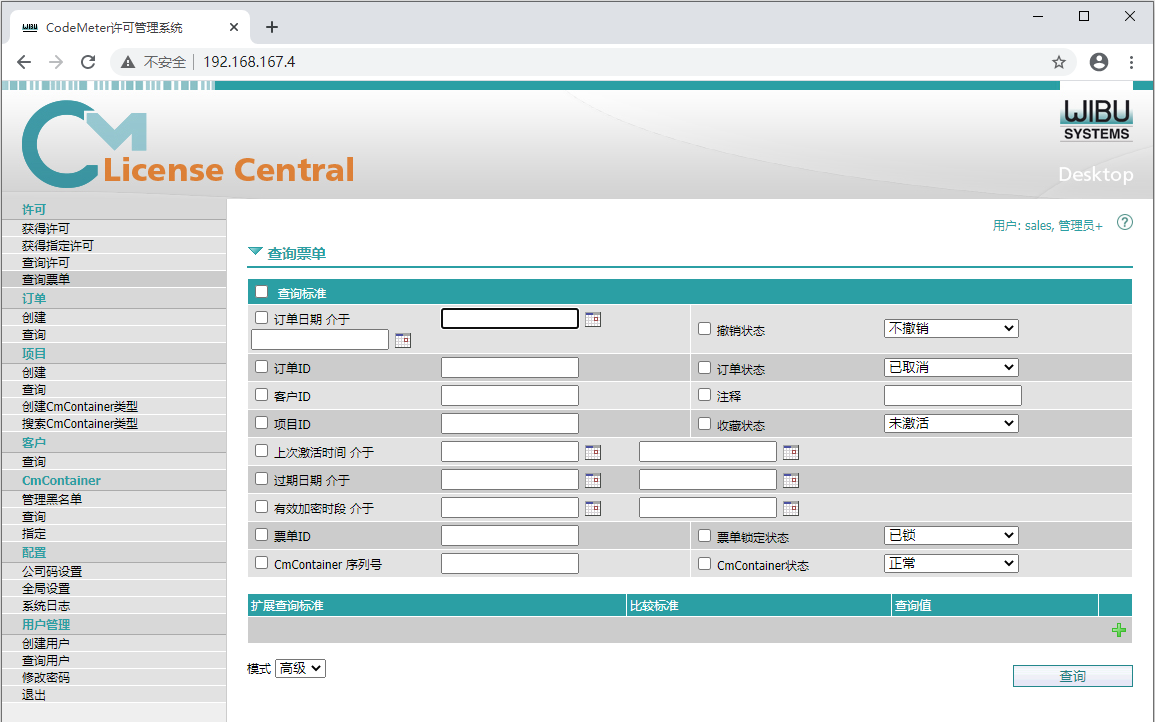The height and width of the screenshot is (722, 1155).
Task: Go back in the browser
Action: [24, 62]
